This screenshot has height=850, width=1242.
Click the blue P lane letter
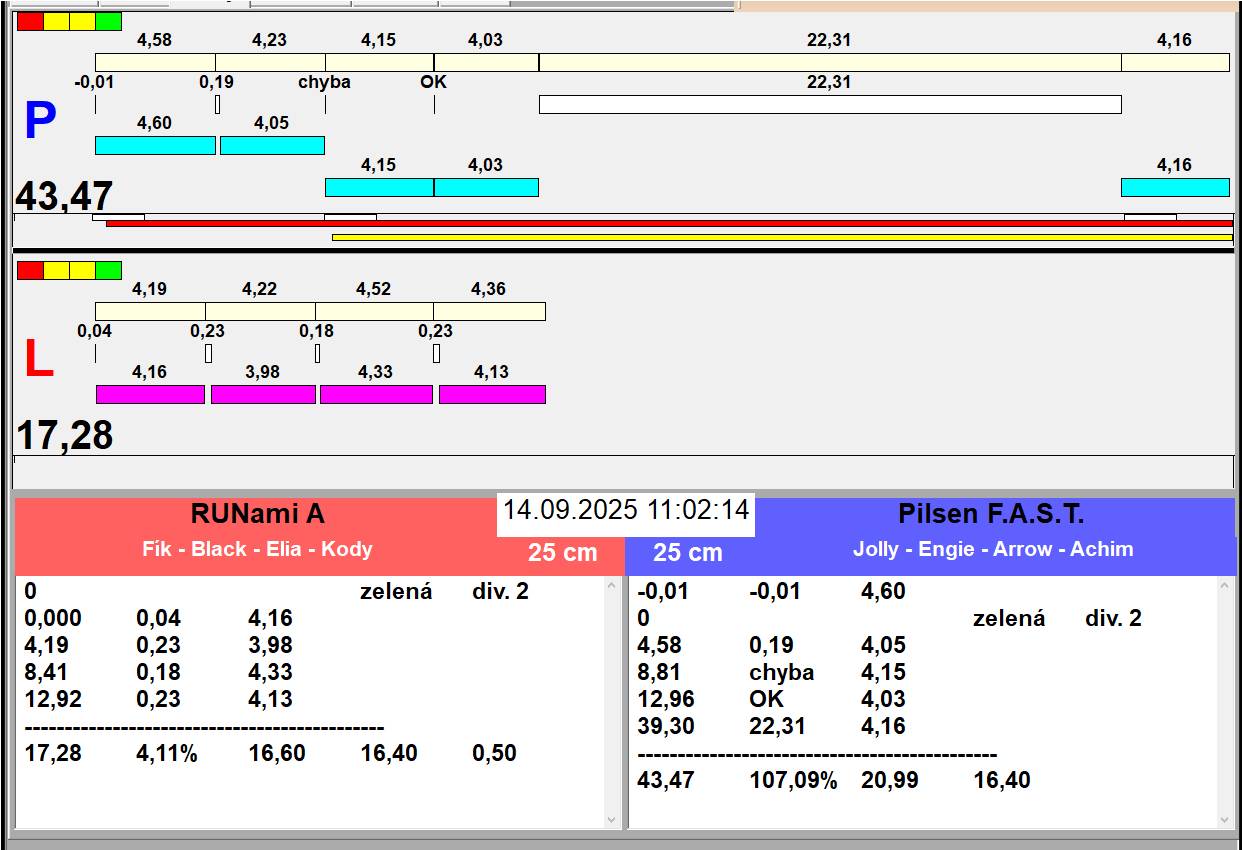[x=39, y=122]
